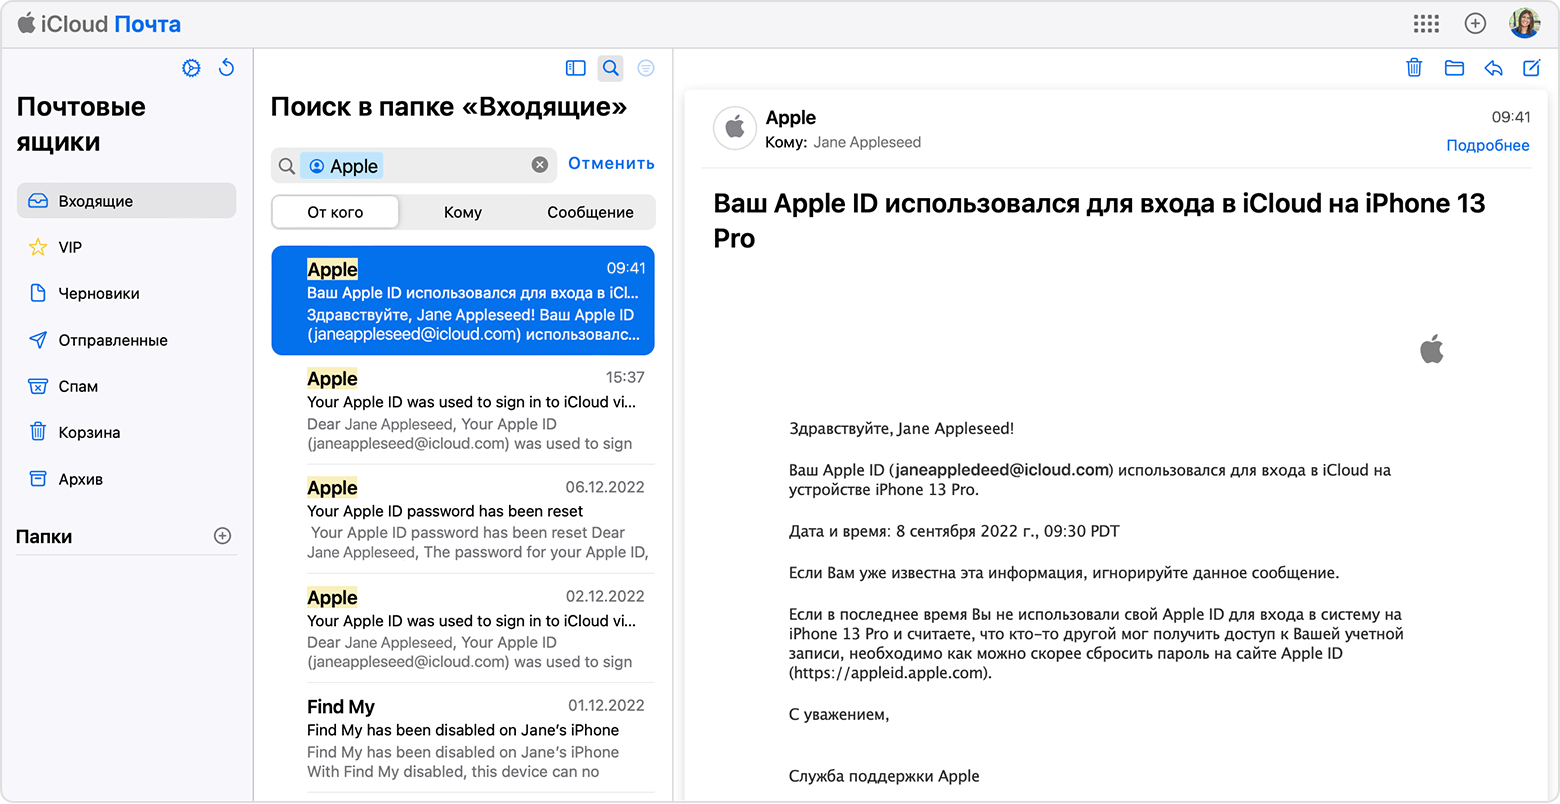Click the Дата и время line in email

(954, 531)
